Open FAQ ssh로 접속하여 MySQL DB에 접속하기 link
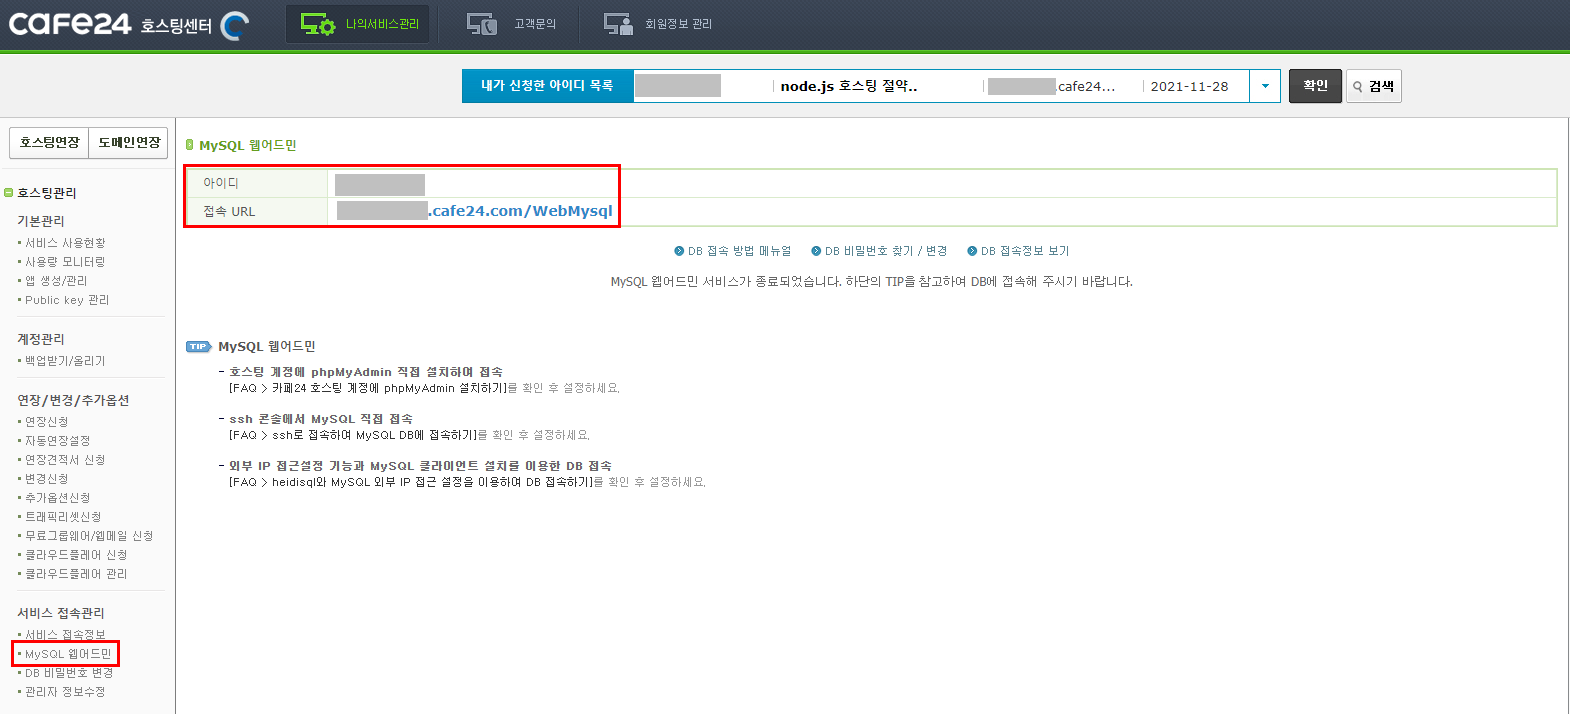1570x714 pixels. point(352,435)
